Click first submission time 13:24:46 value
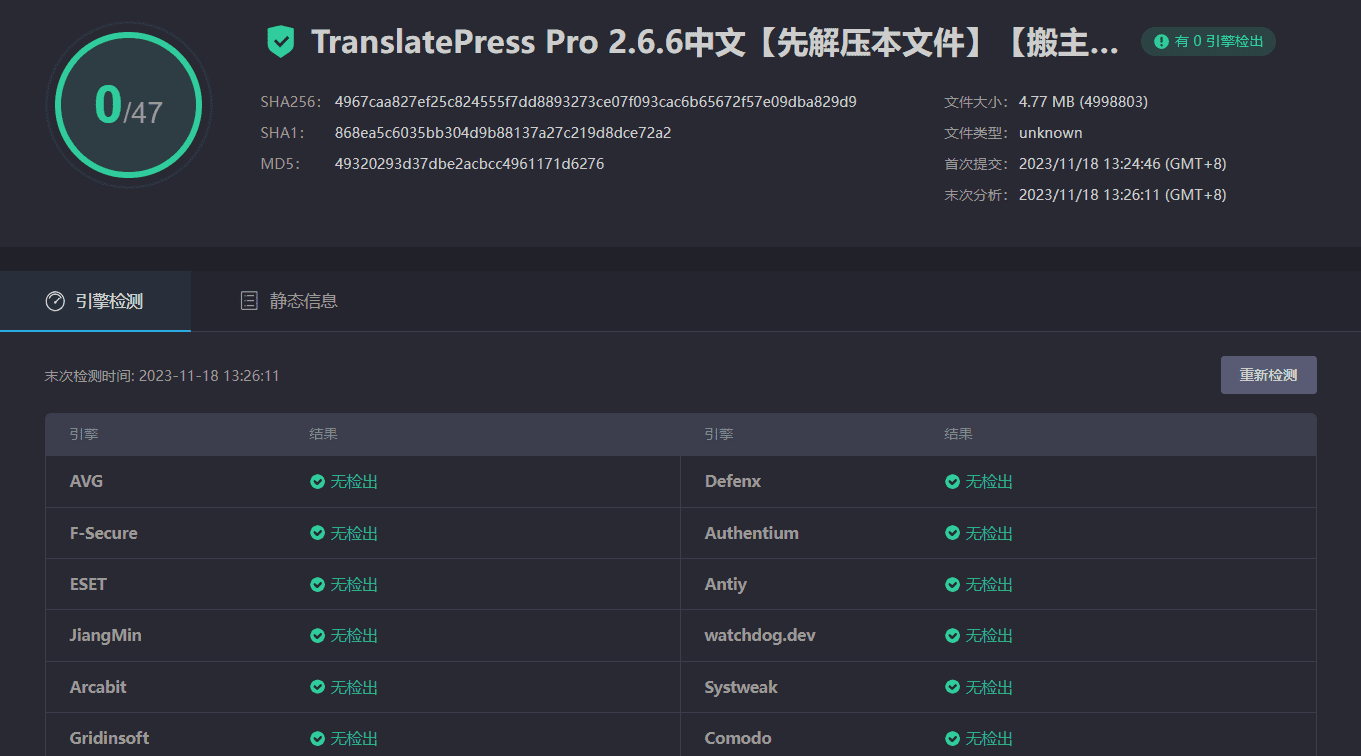1361x756 pixels. (1122, 164)
